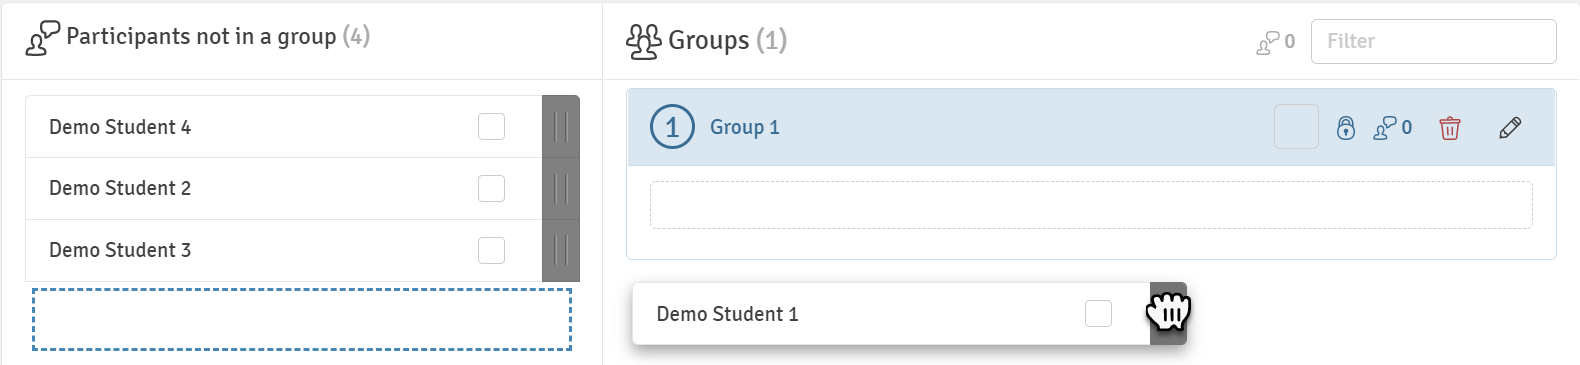Viewport: 1580px width, 365px height.
Task: Edit Group 1 using the pencil icon
Action: (1510, 128)
